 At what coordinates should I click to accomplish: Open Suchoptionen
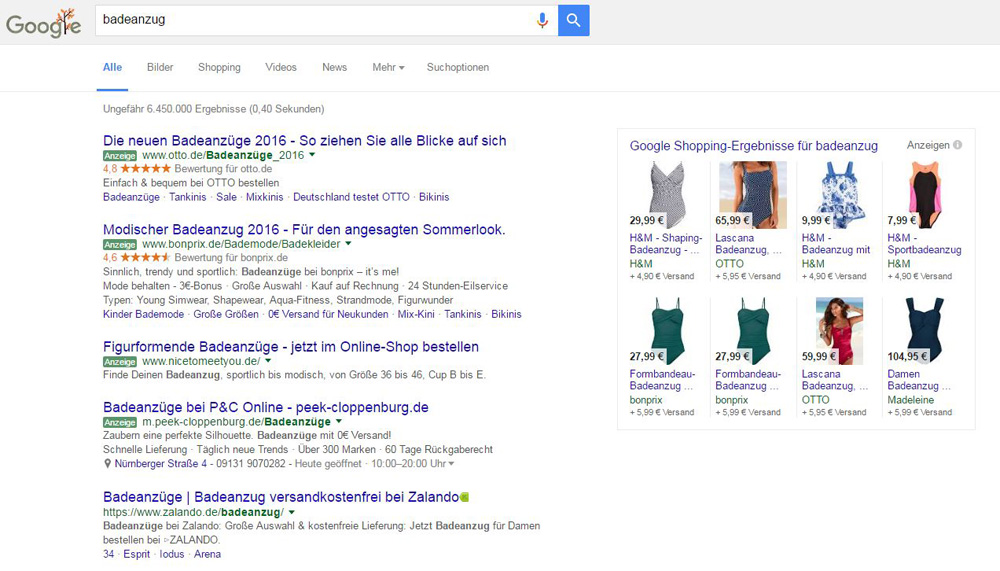458,67
